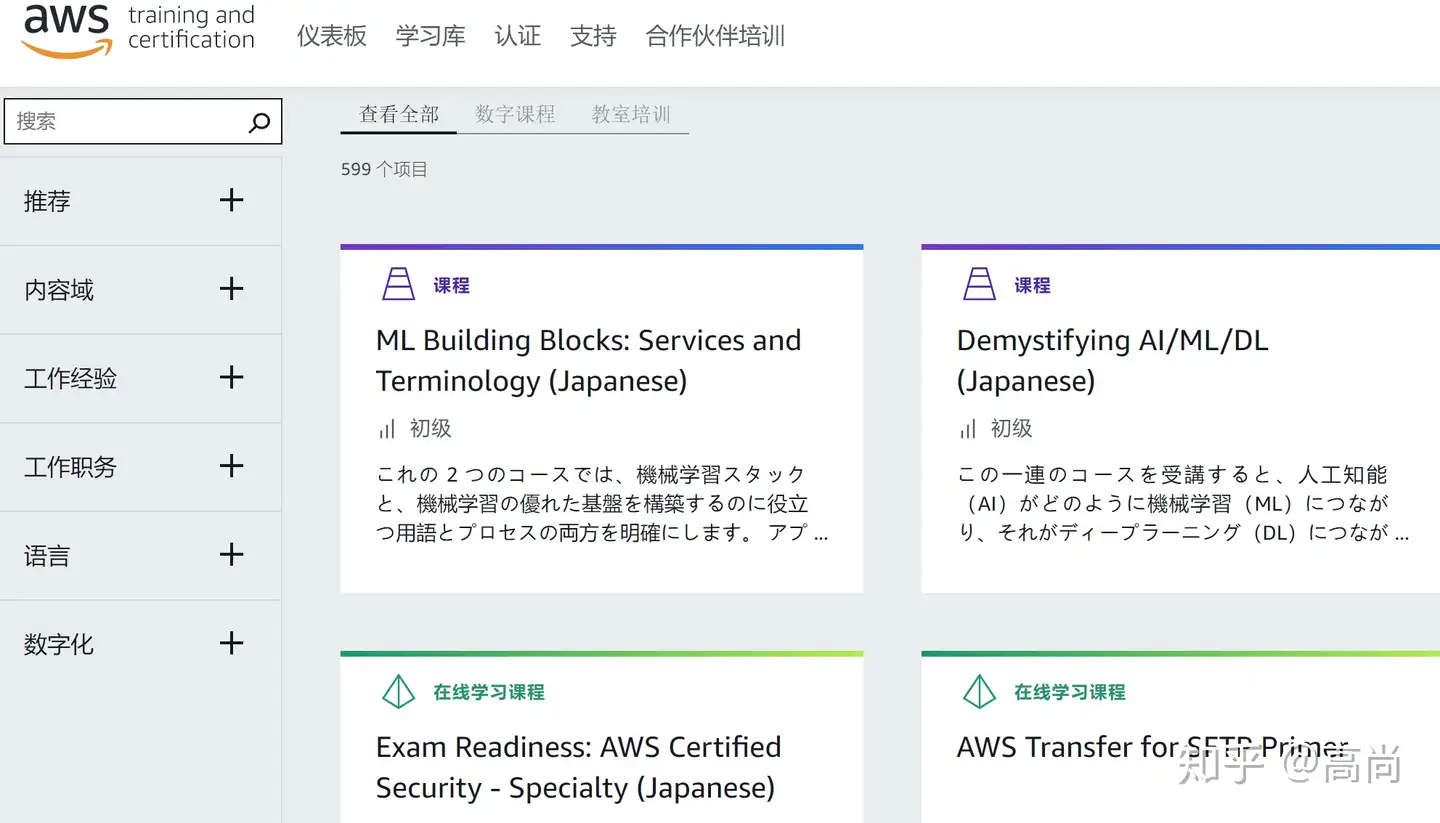Expand the 工作经验 filter section
The width and height of the screenshot is (1440, 823).
[x=231, y=377]
